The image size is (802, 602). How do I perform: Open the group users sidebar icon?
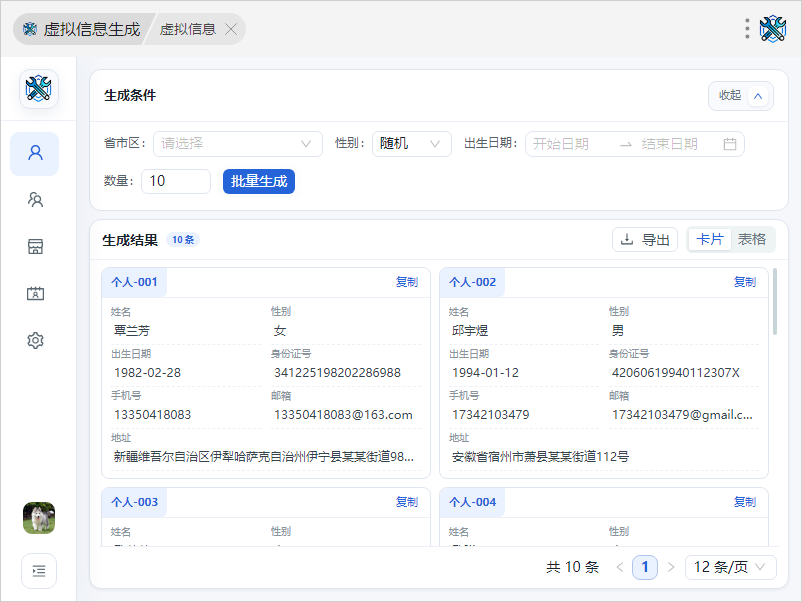[35, 199]
